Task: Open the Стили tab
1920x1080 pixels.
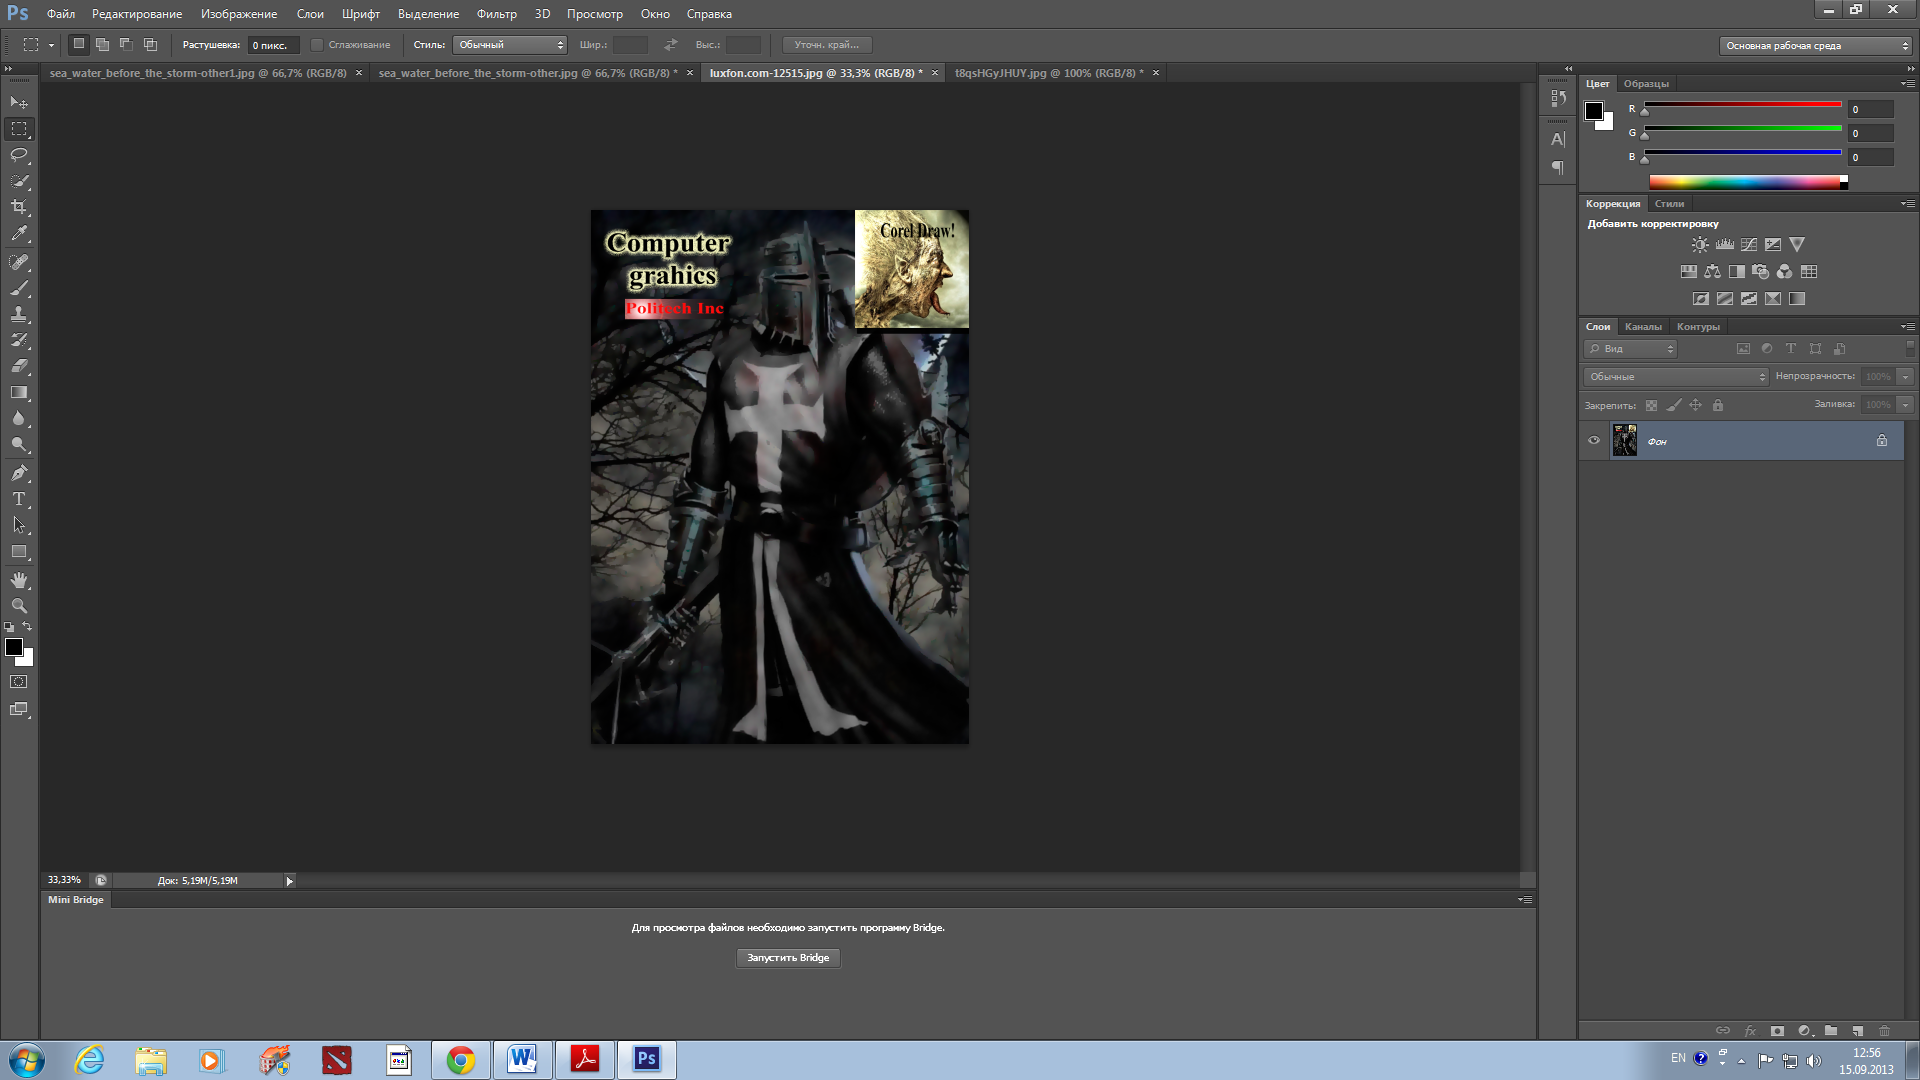Action: [x=1669, y=204]
